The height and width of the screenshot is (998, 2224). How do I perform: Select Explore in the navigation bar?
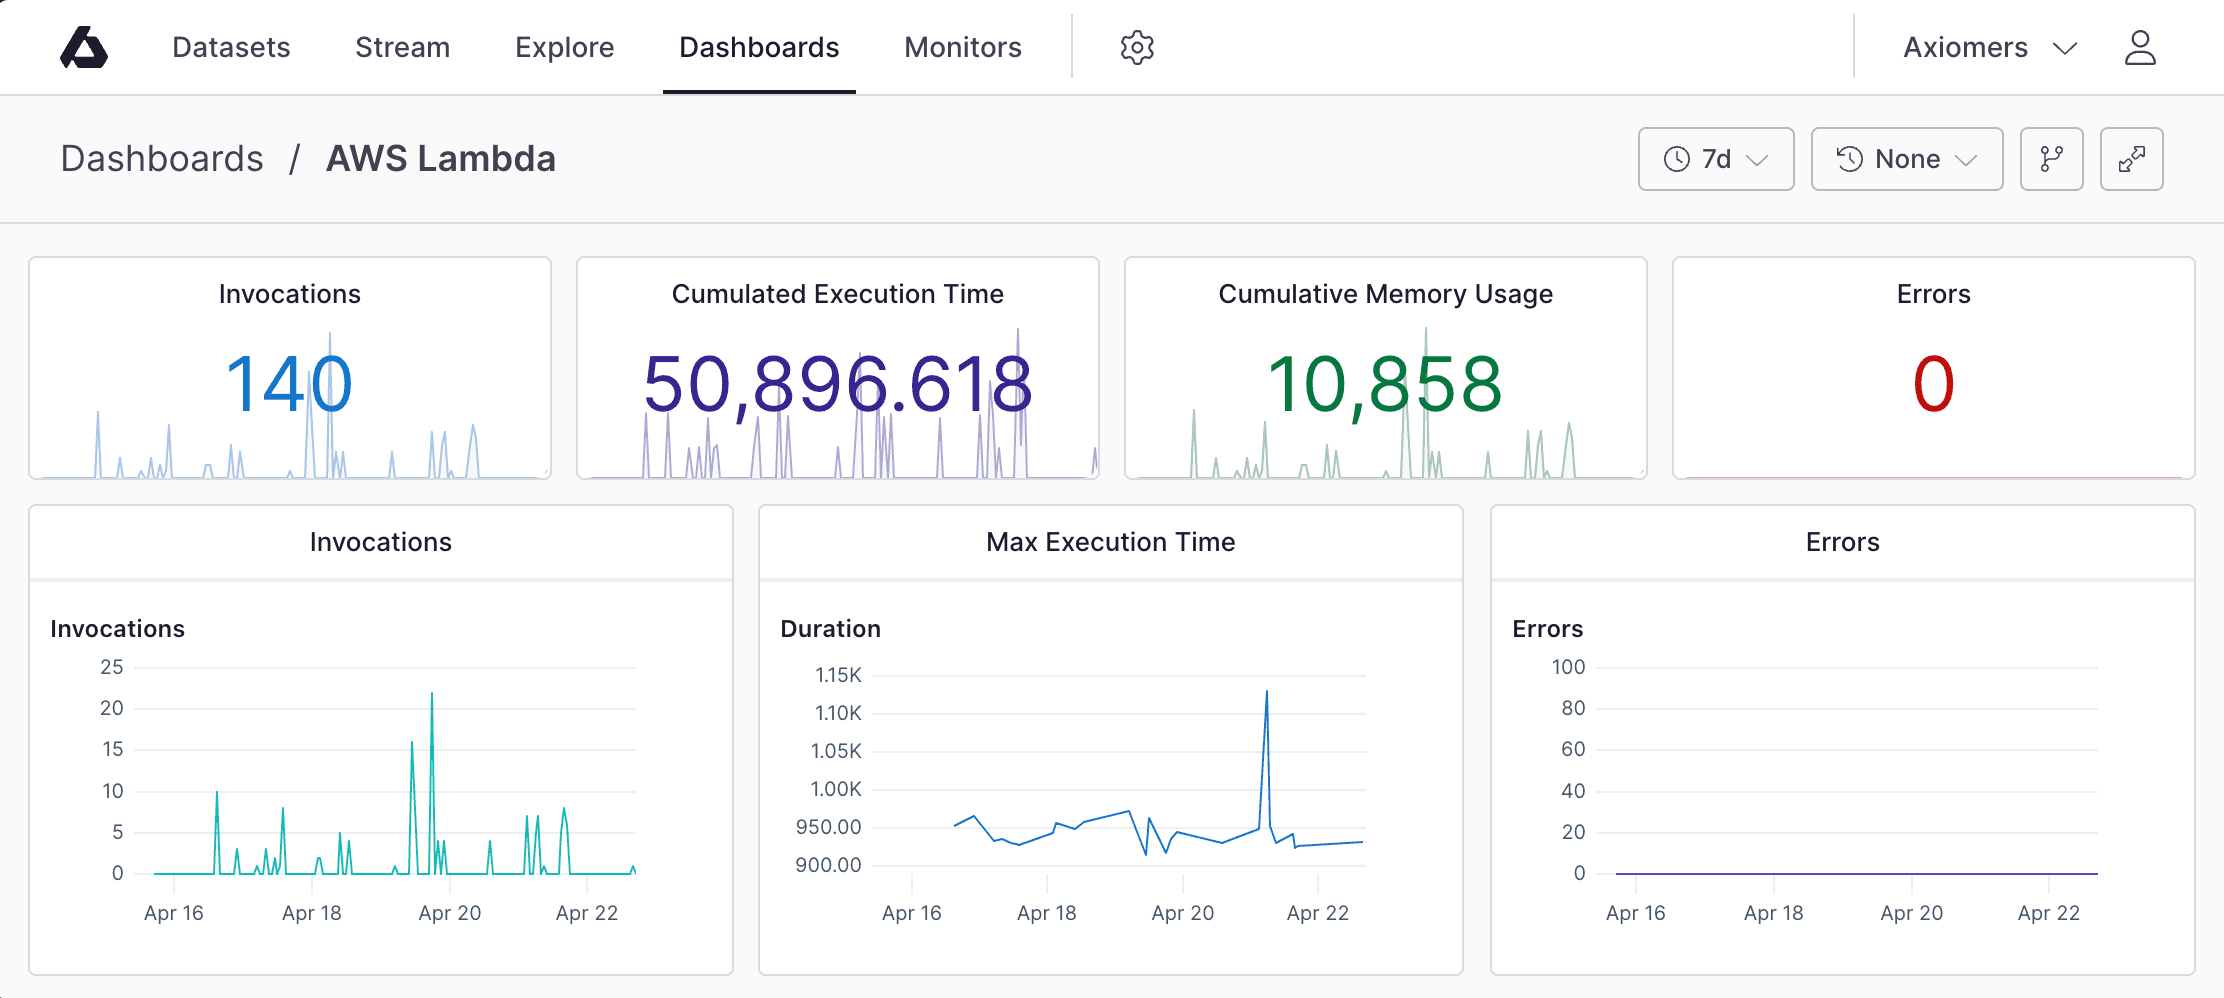pos(564,47)
